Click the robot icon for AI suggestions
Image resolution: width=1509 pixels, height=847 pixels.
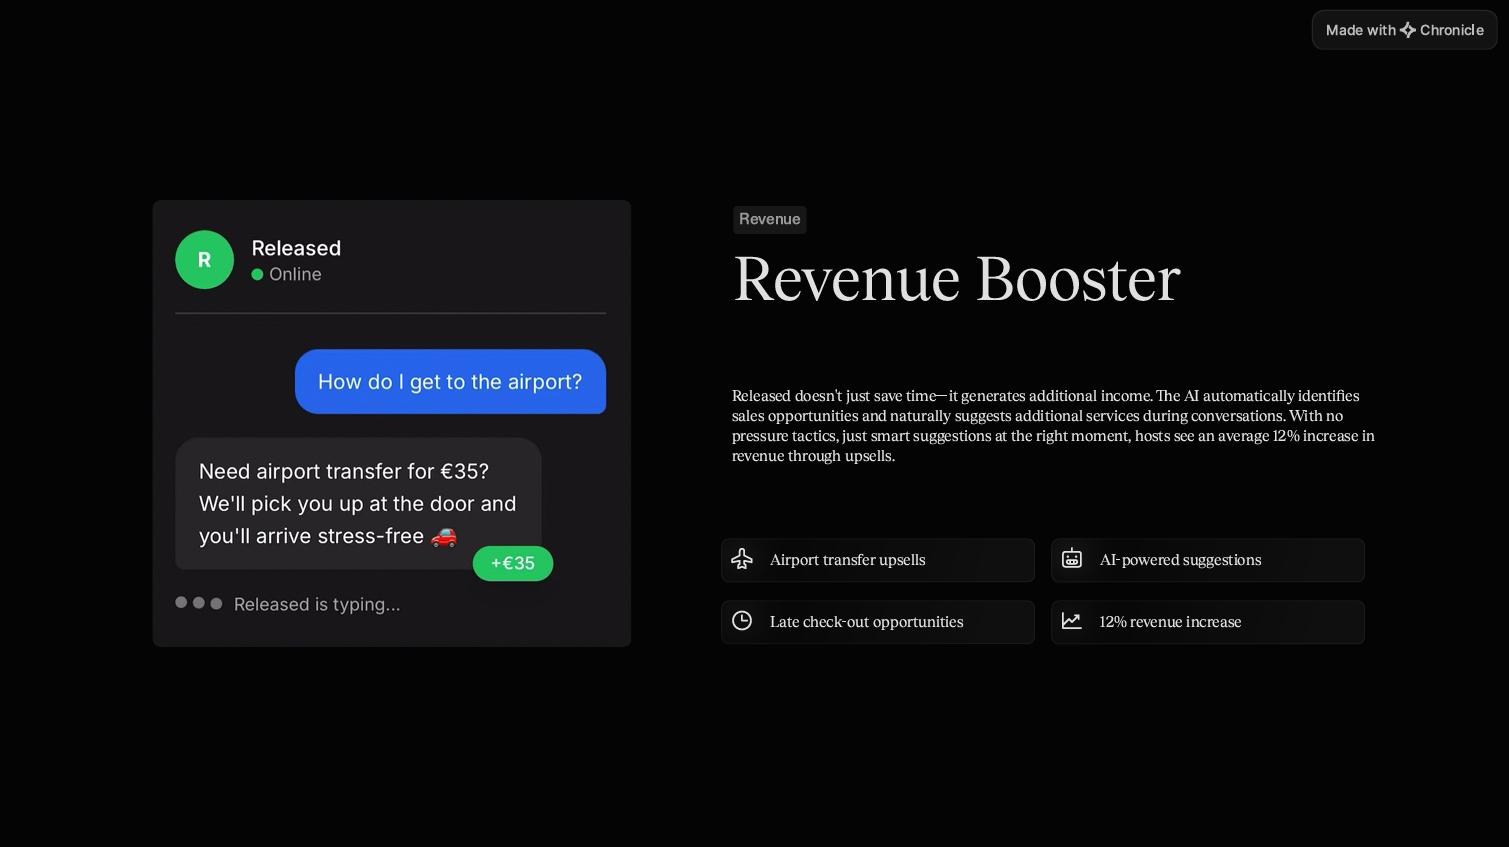click(x=1072, y=559)
